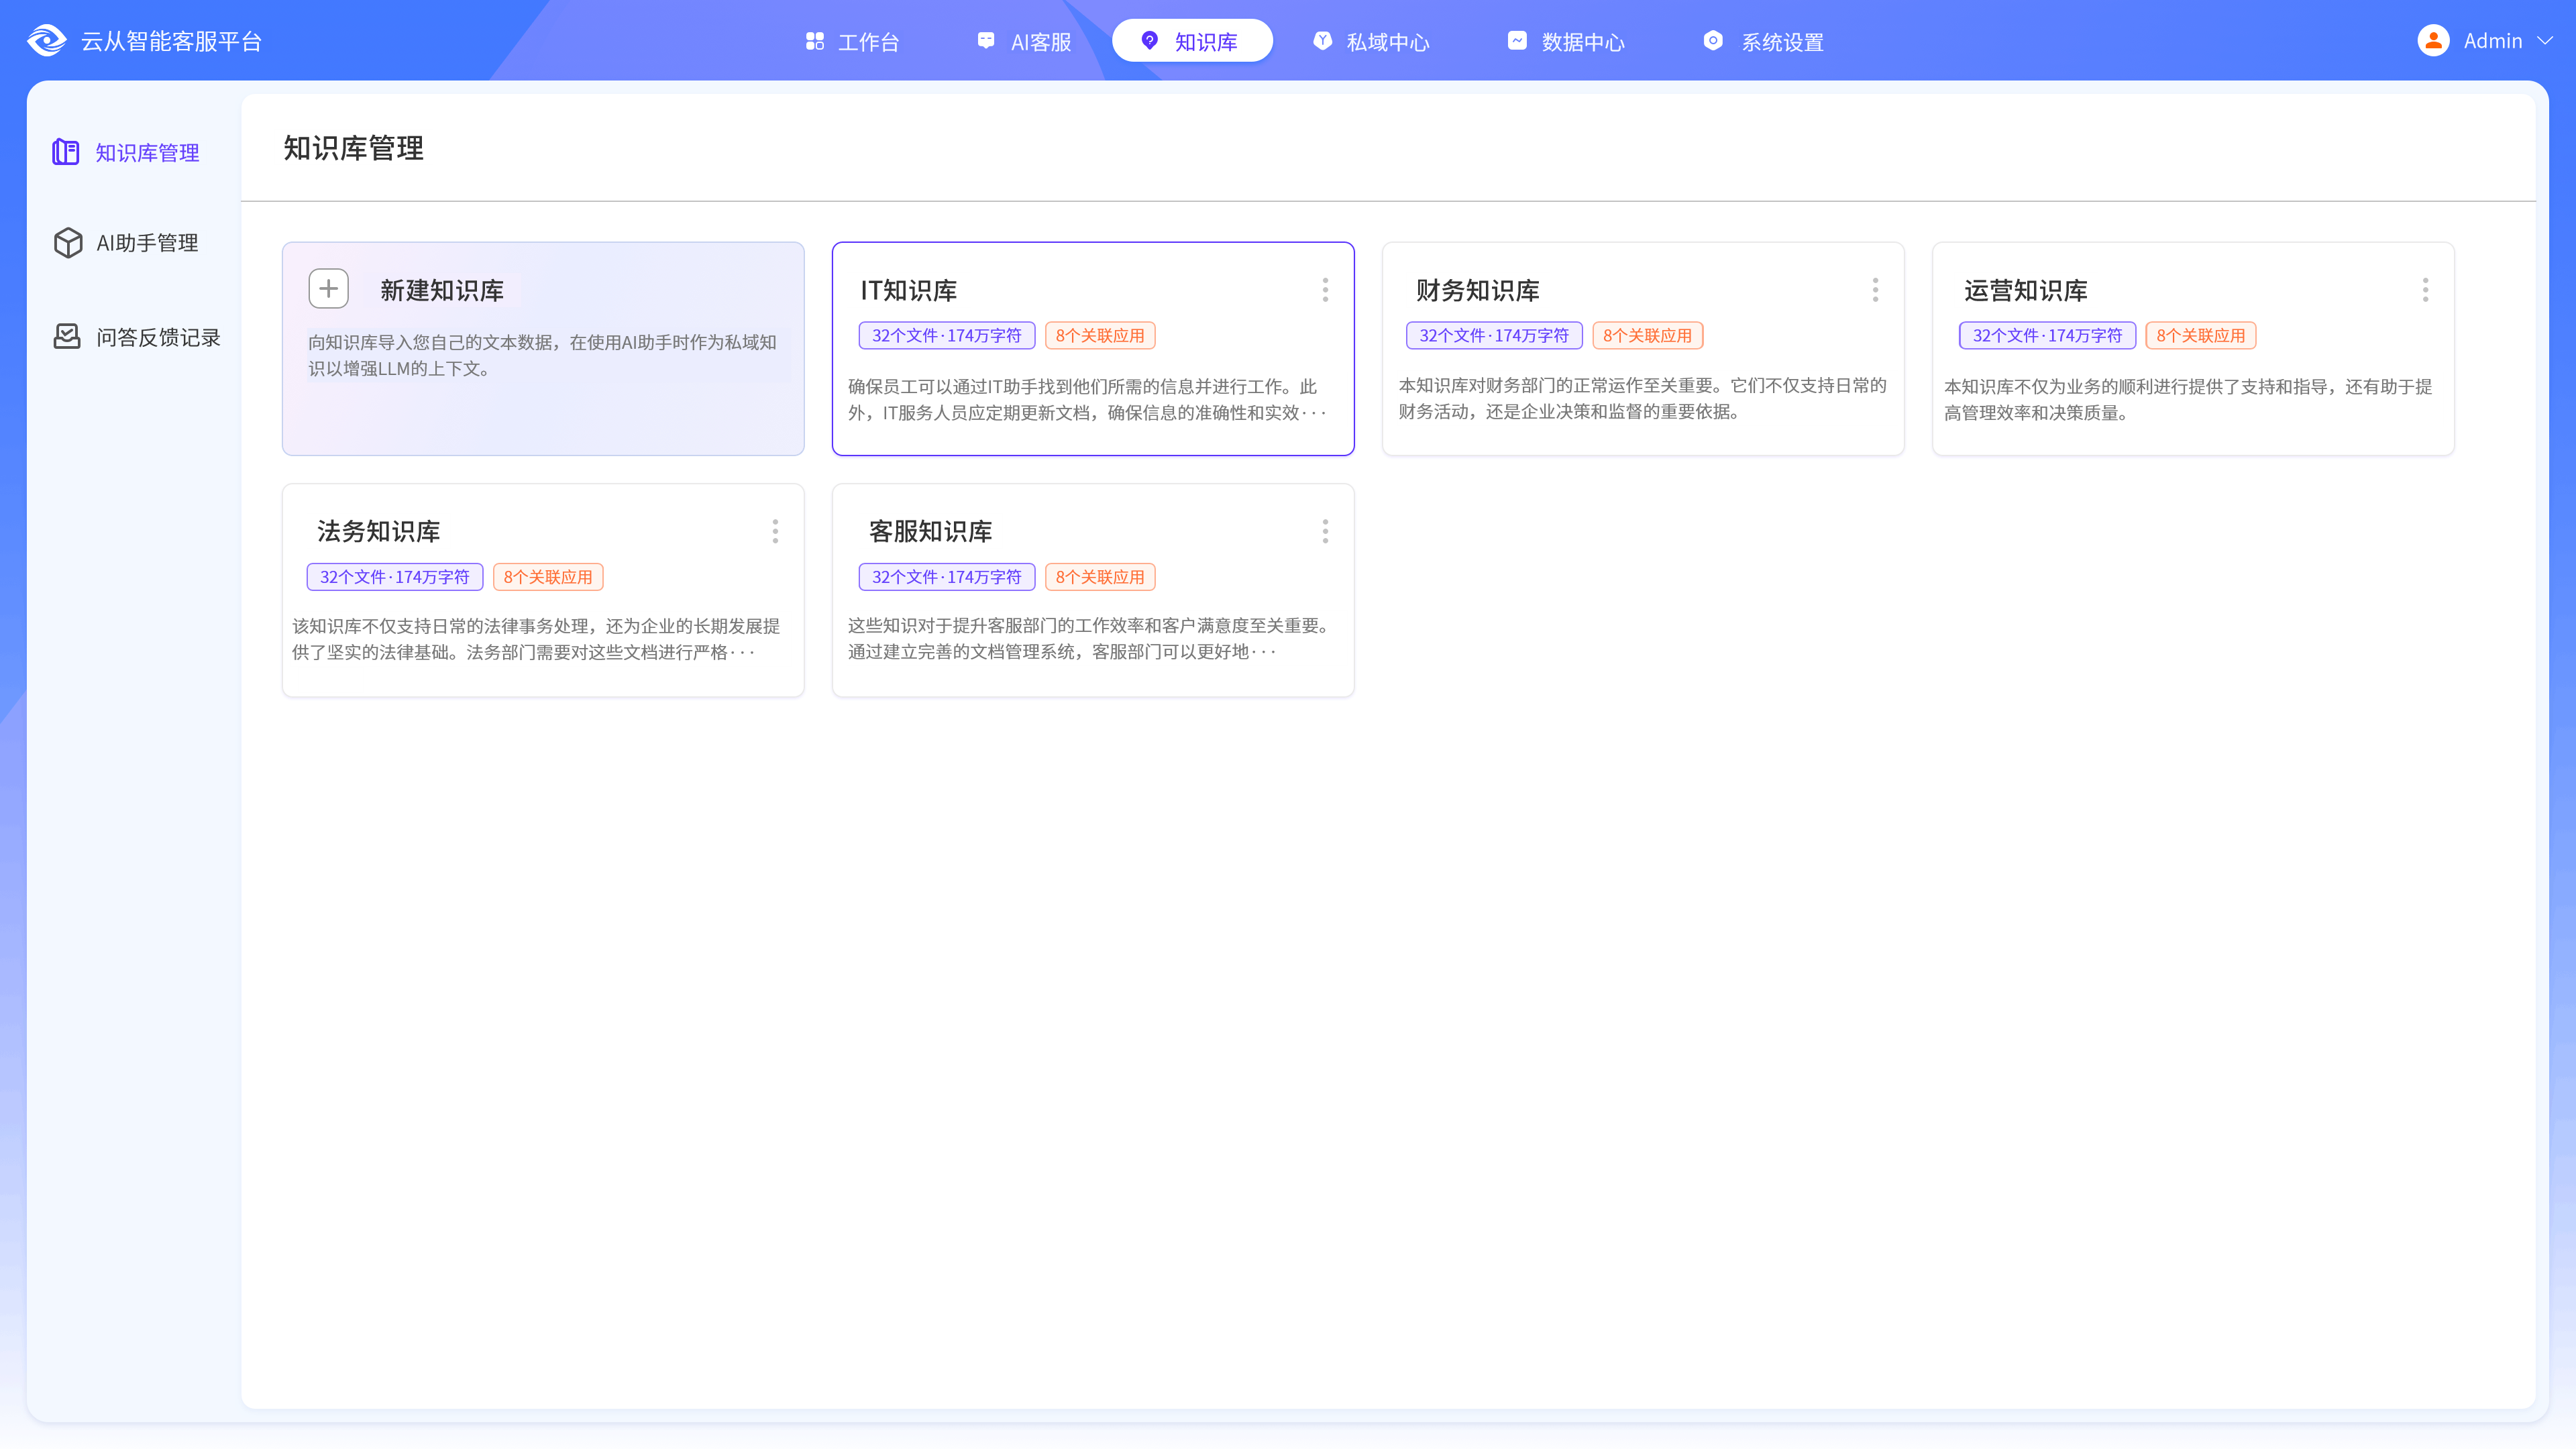The height and width of the screenshot is (1449, 2576).
Task: Click the 新建知识库 title text
Action: click(441, 291)
